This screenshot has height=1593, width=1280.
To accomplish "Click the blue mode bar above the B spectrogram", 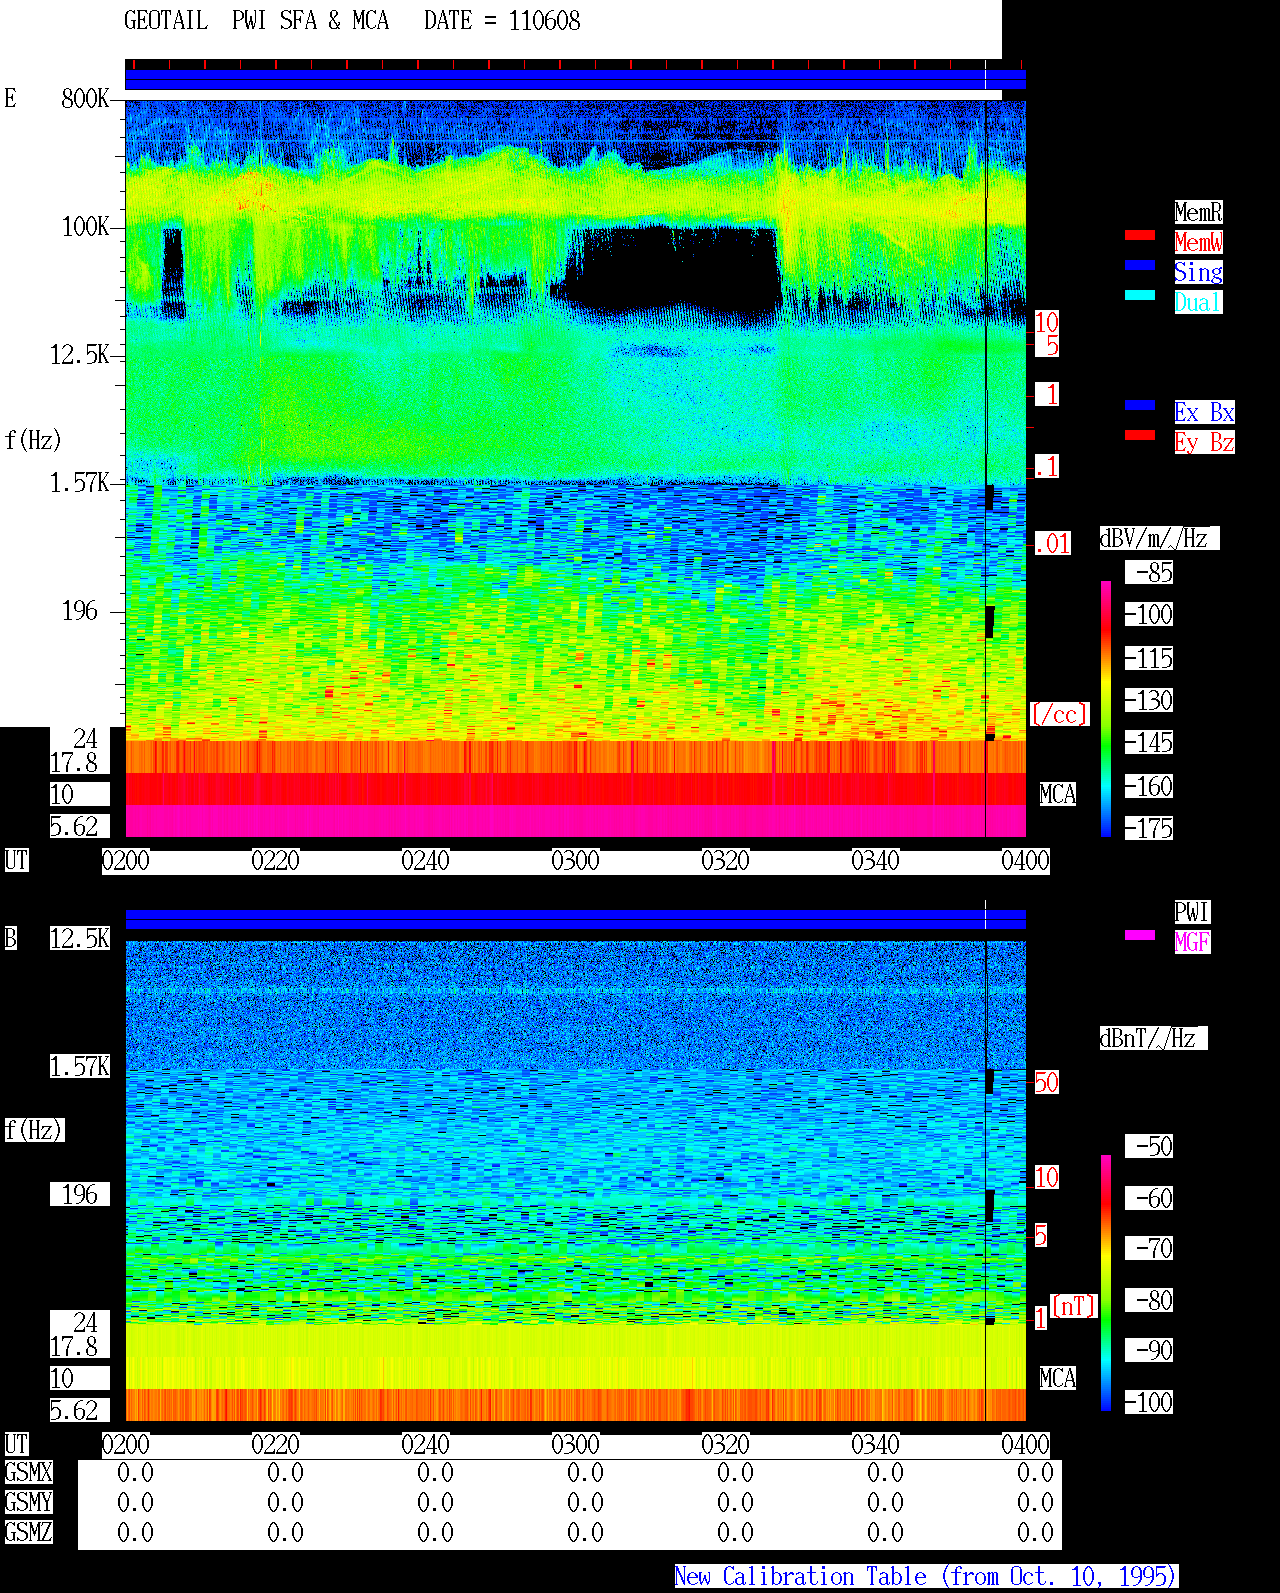I will coord(575,920).
